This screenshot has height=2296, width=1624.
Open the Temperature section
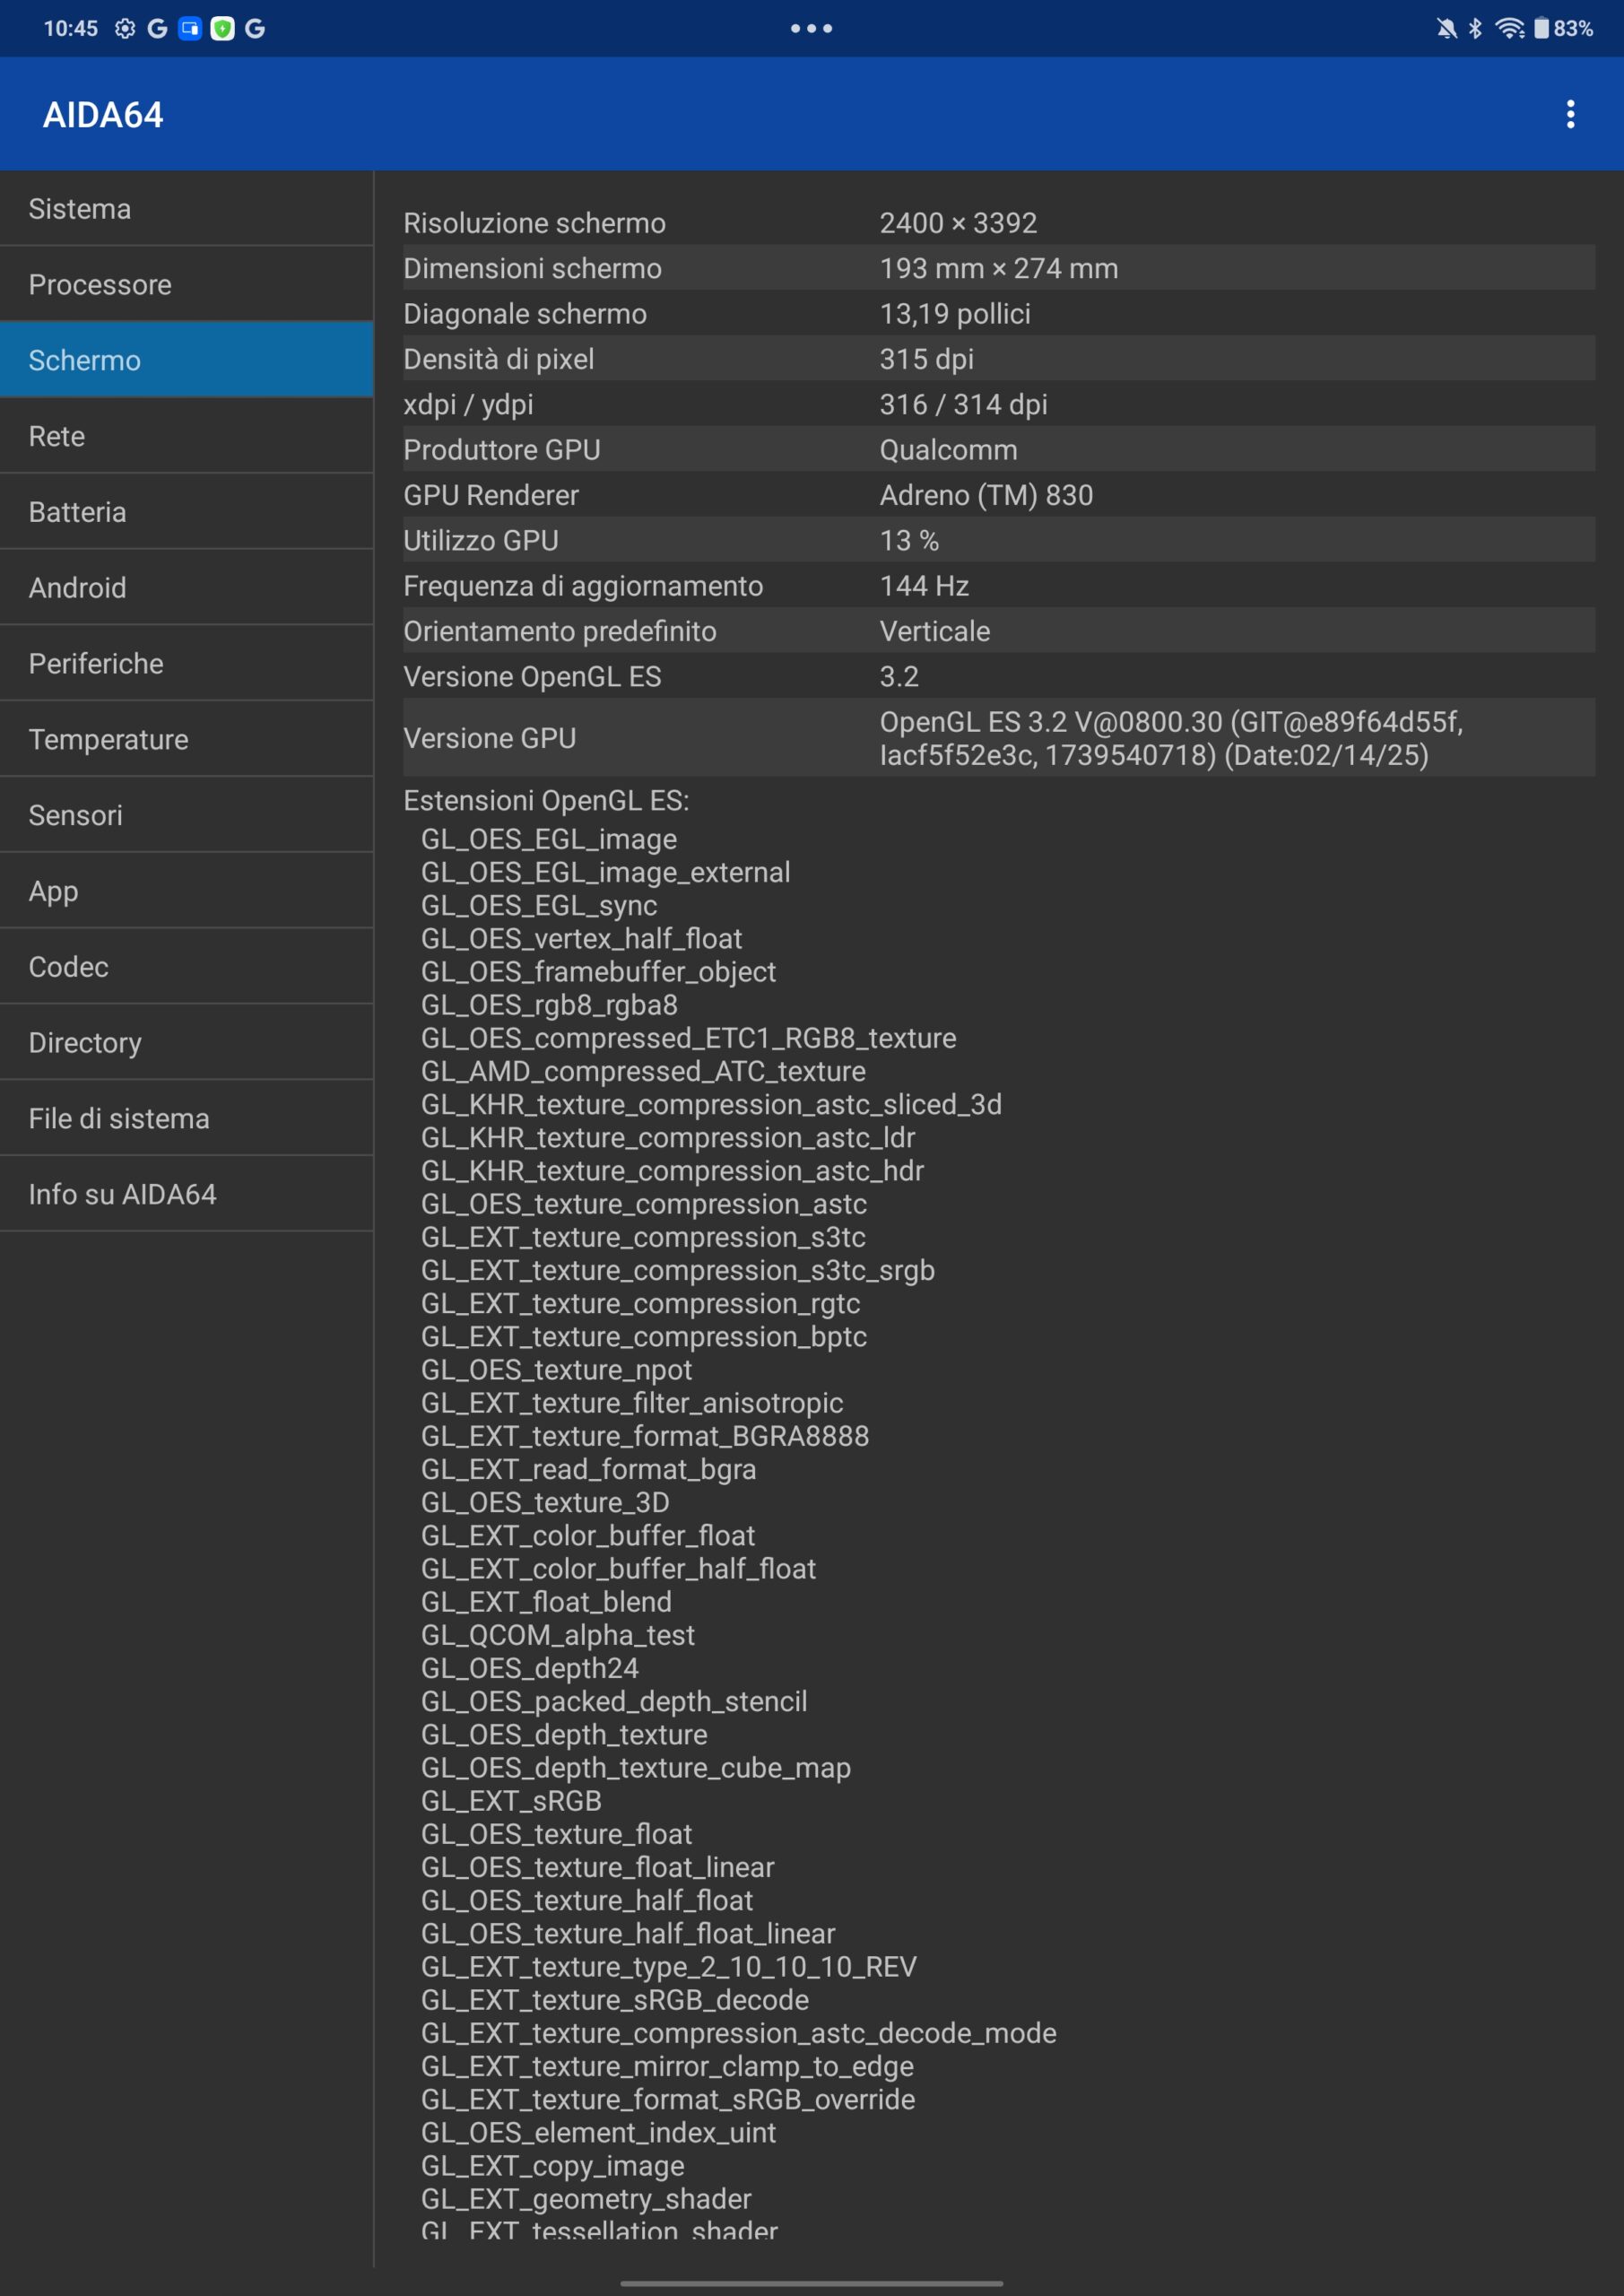pyautogui.click(x=187, y=740)
